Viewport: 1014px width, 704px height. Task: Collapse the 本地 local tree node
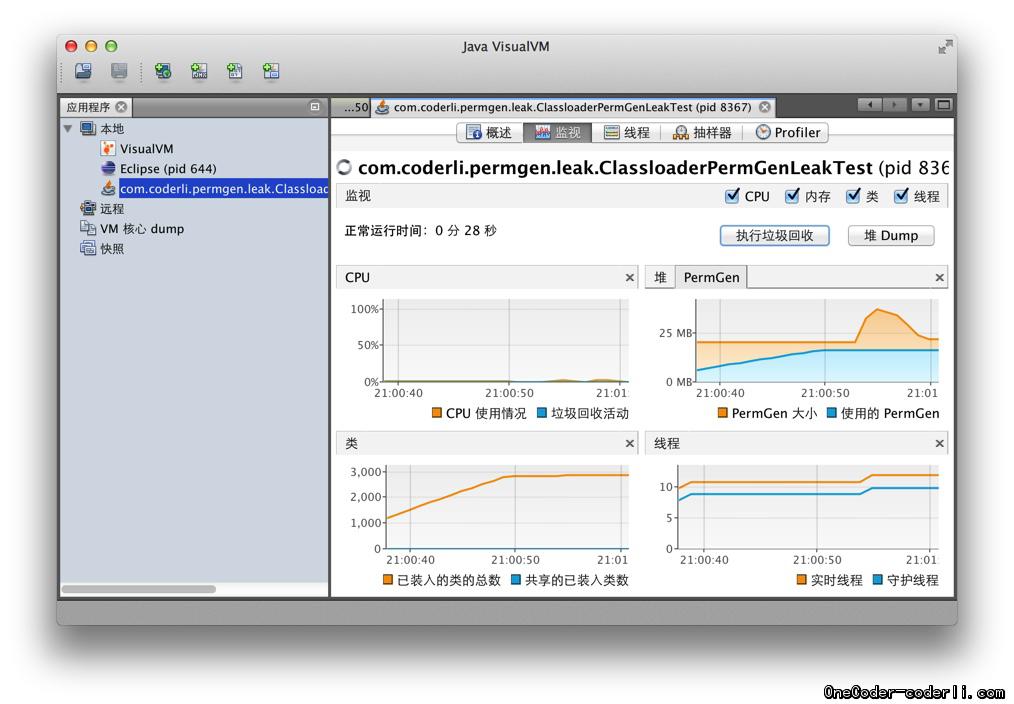click(x=68, y=129)
